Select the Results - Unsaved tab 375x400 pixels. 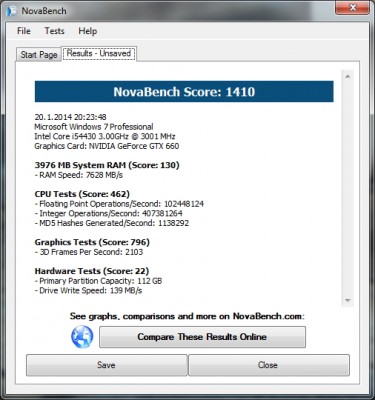point(99,54)
